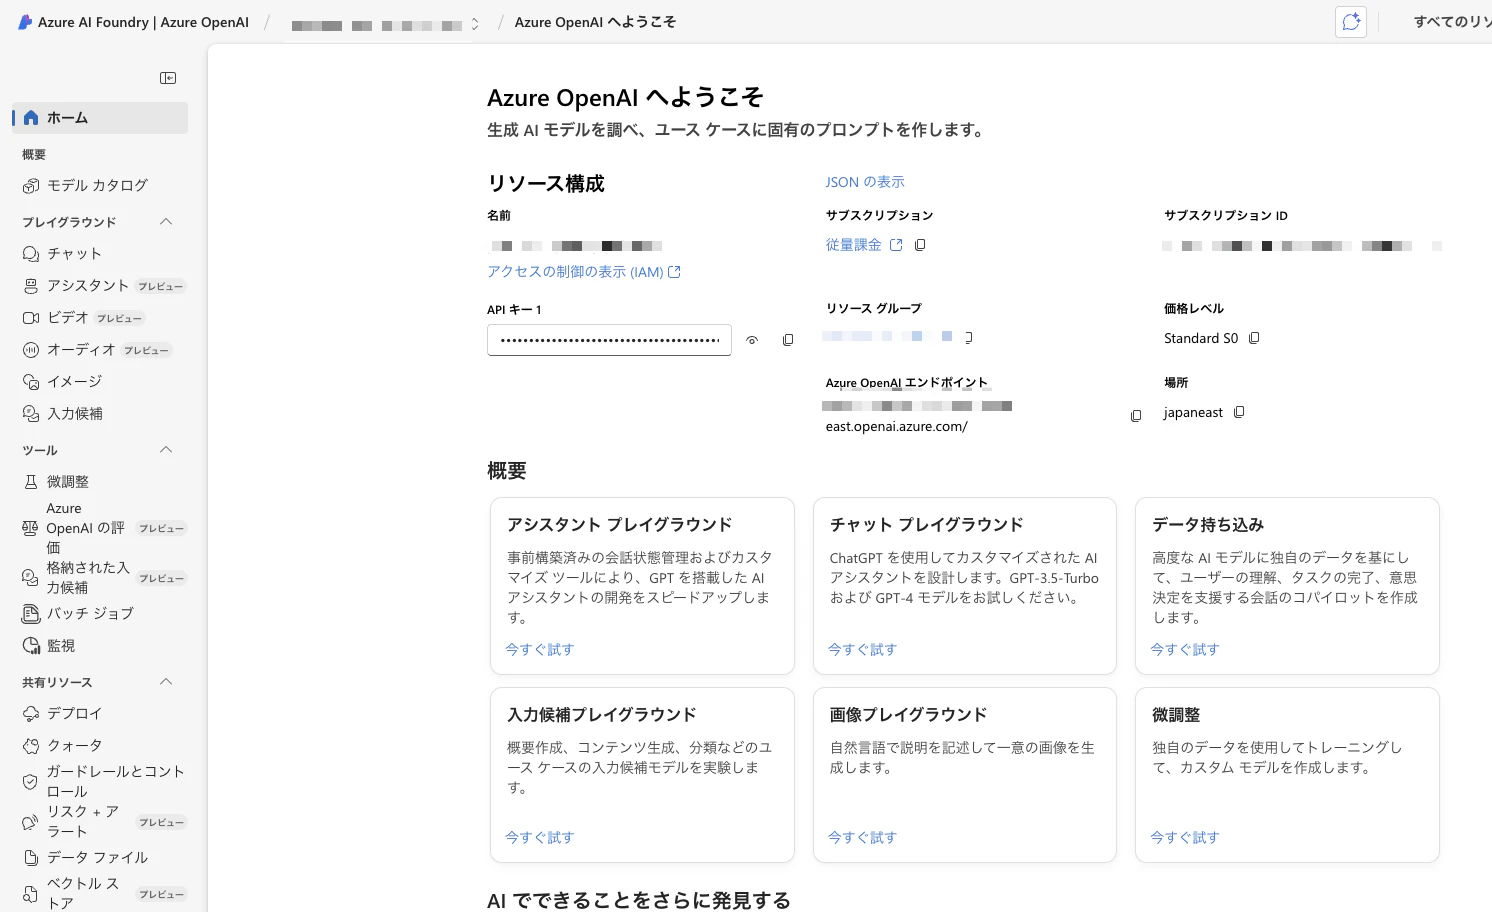
Task: Click the Standard S0 value text
Action: [x=1201, y=338]
